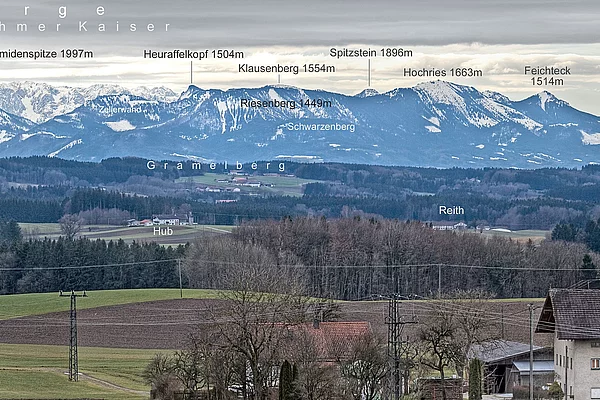
Task: Select the Riesenberg 1449m label
Action: [285, 103]
